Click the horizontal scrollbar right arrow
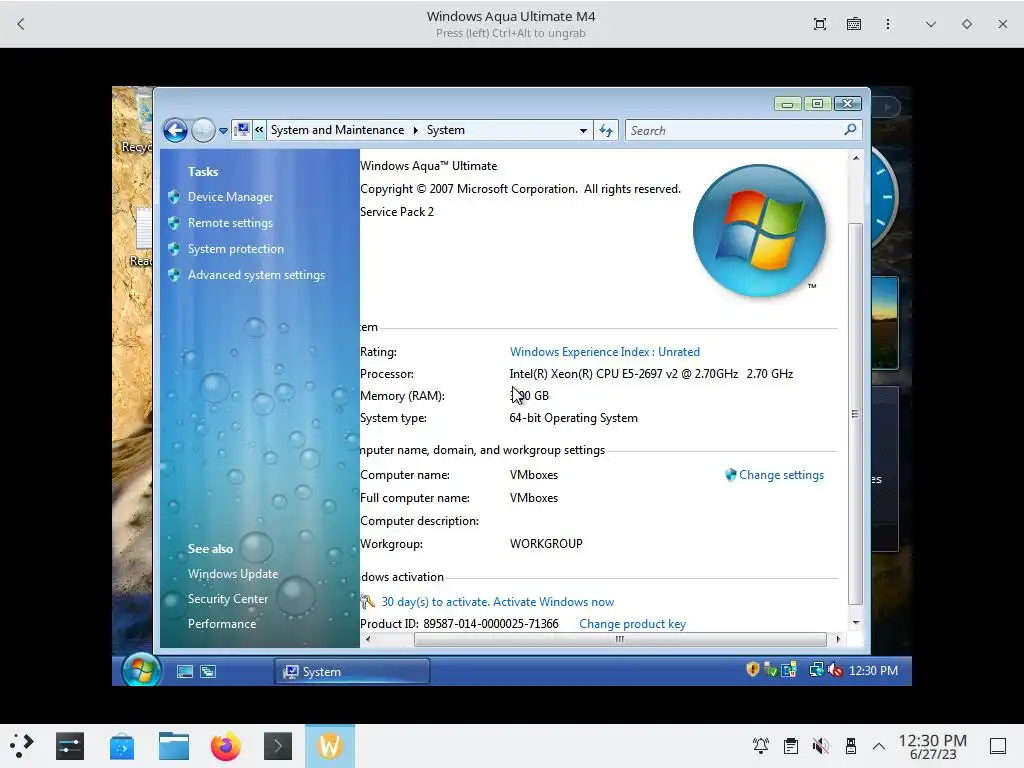The image size is (1024, 768). point(838,639)
